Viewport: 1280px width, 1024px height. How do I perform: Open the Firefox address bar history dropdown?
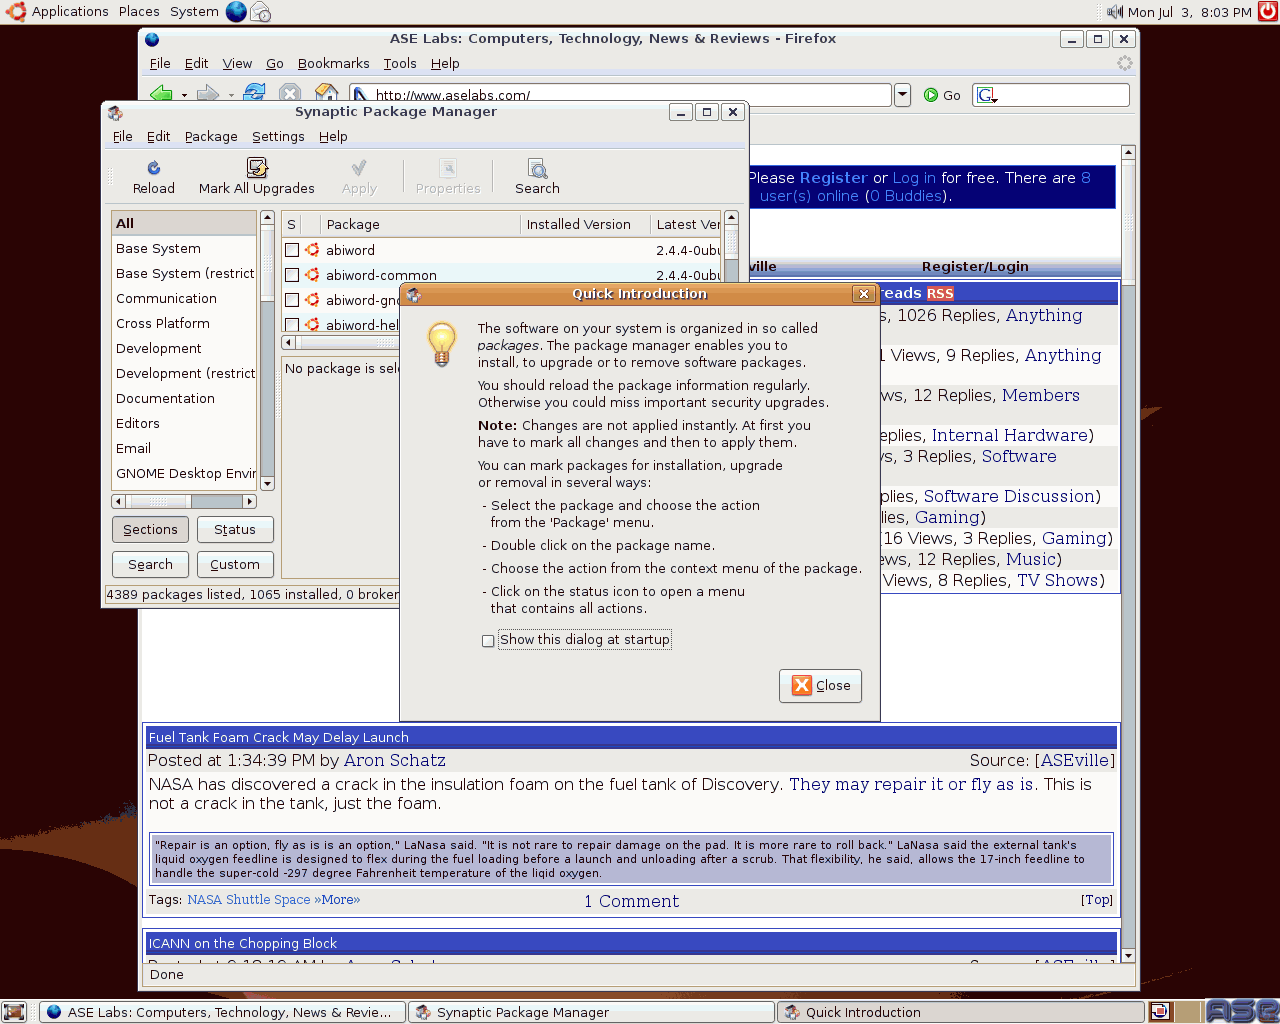click(x=902, y=95)
